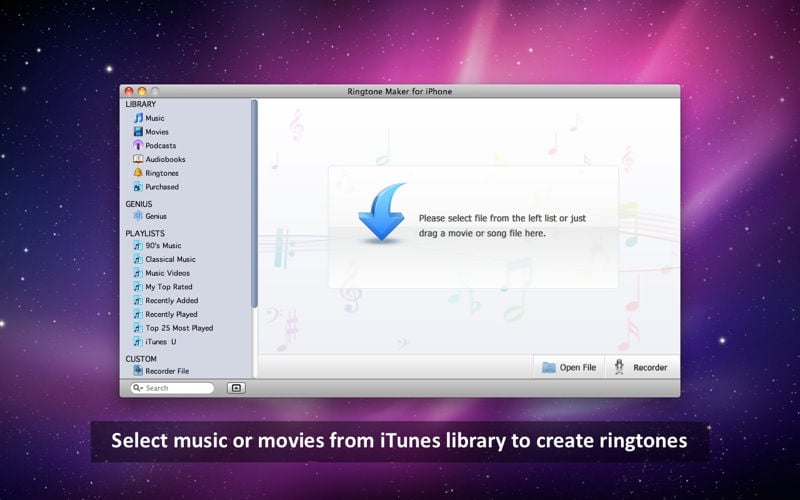Click the Purchased bag icon
Image resolution: width=800 pixels, height=500 pixels.
pyautogui.click(x=138, y=187)
